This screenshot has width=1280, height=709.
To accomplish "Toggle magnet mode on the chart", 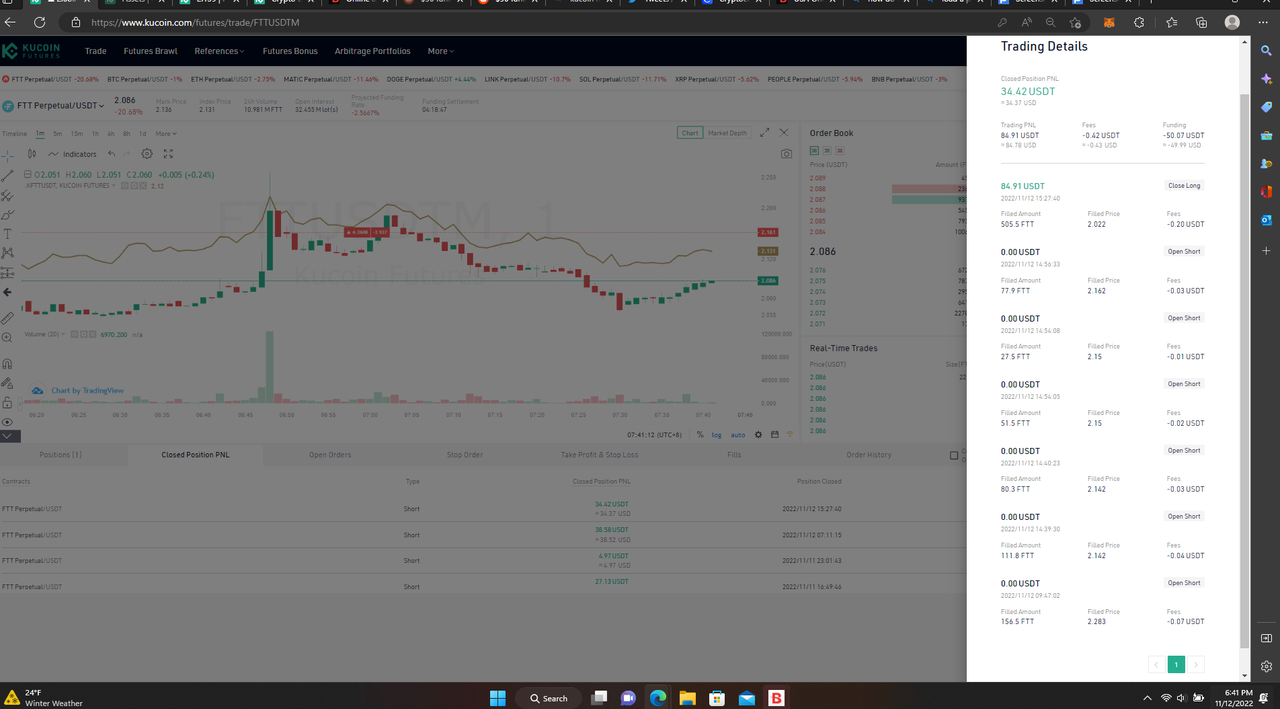I will [8, 364].
